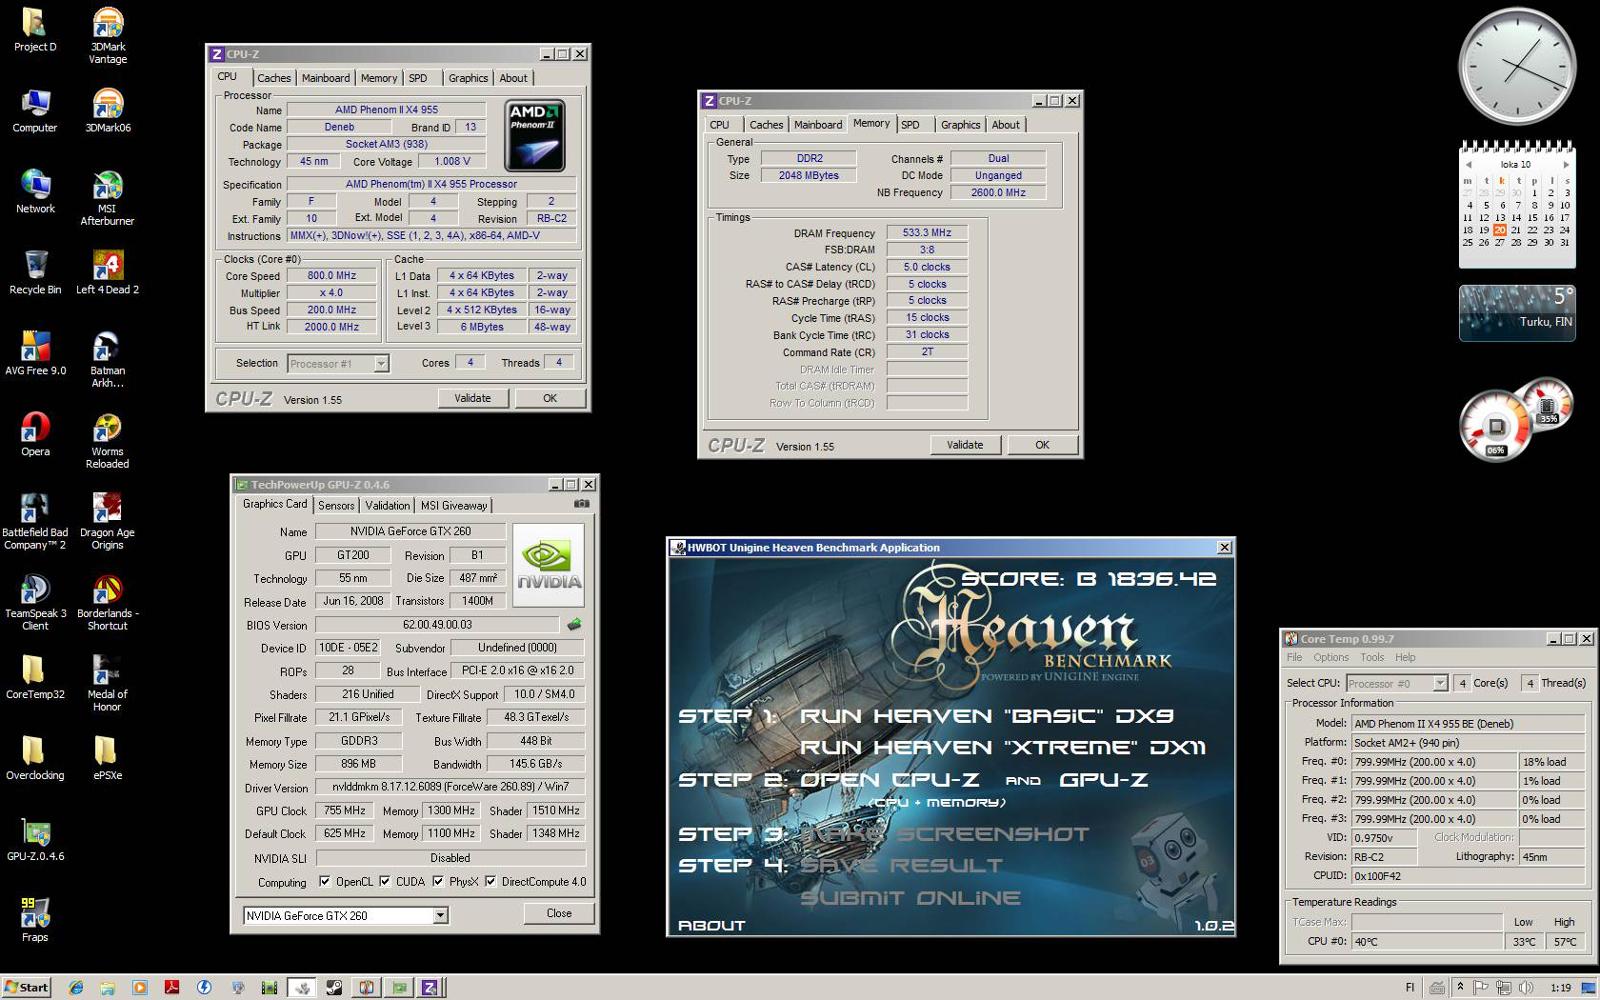Click the CPU meter gauge gadget
The image size is (1600, 1000).
pos(1496,427)
